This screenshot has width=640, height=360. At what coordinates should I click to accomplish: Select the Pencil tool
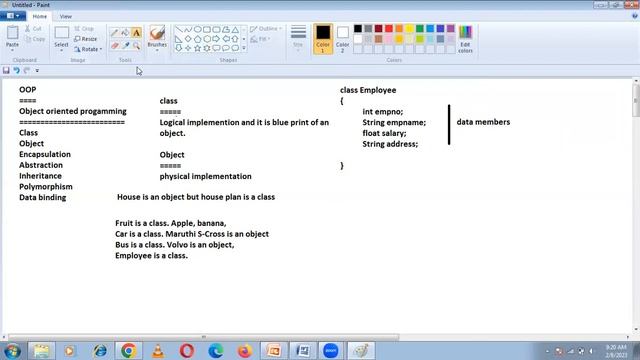(x=115, y=33)
